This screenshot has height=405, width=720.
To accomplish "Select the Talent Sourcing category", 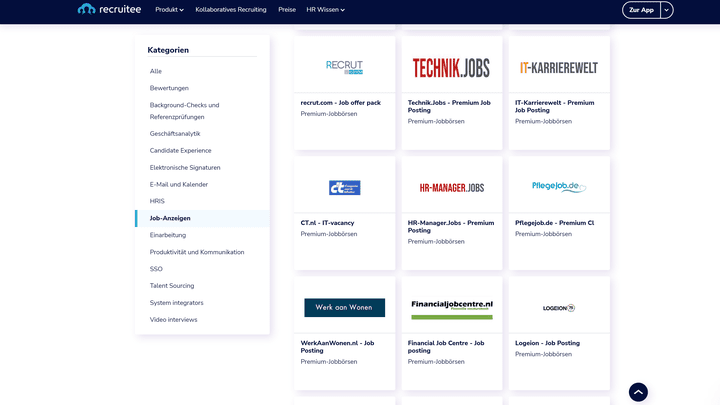I will pos(172,286).
